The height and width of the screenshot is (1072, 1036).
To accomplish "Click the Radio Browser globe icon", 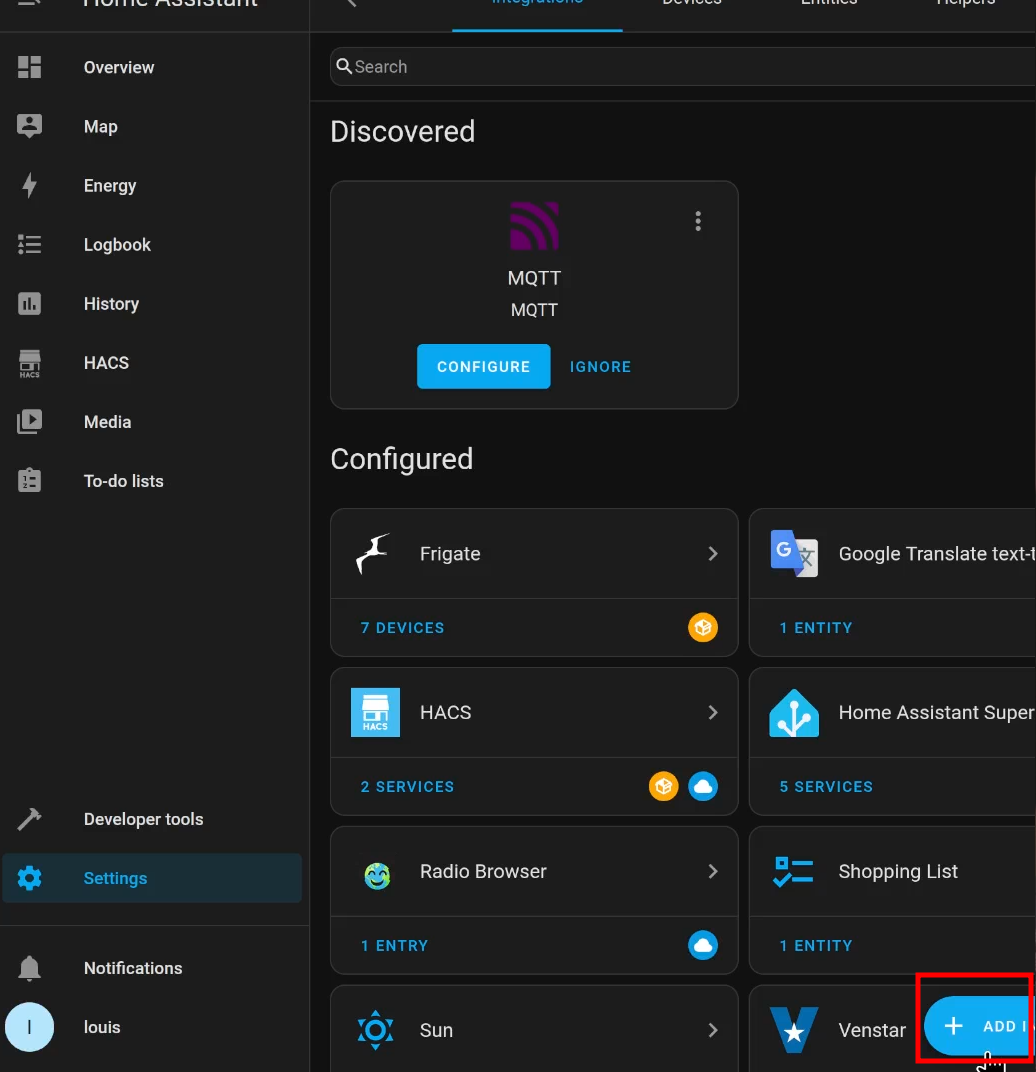I will [x=377, y=875].
